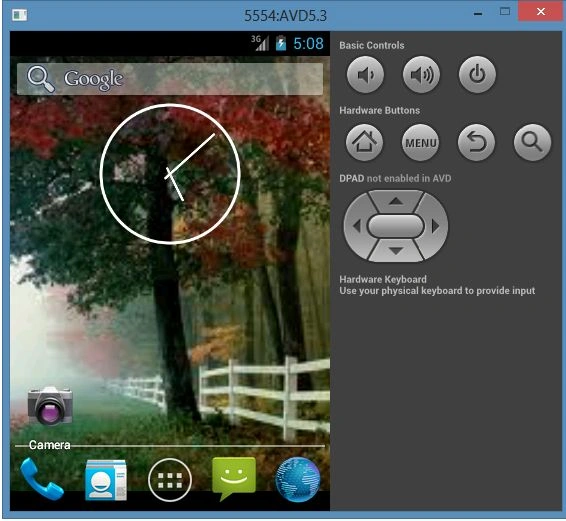Click the Camera label under the icon
Screen dimensions: 566x521
click(x=49, y=445)
